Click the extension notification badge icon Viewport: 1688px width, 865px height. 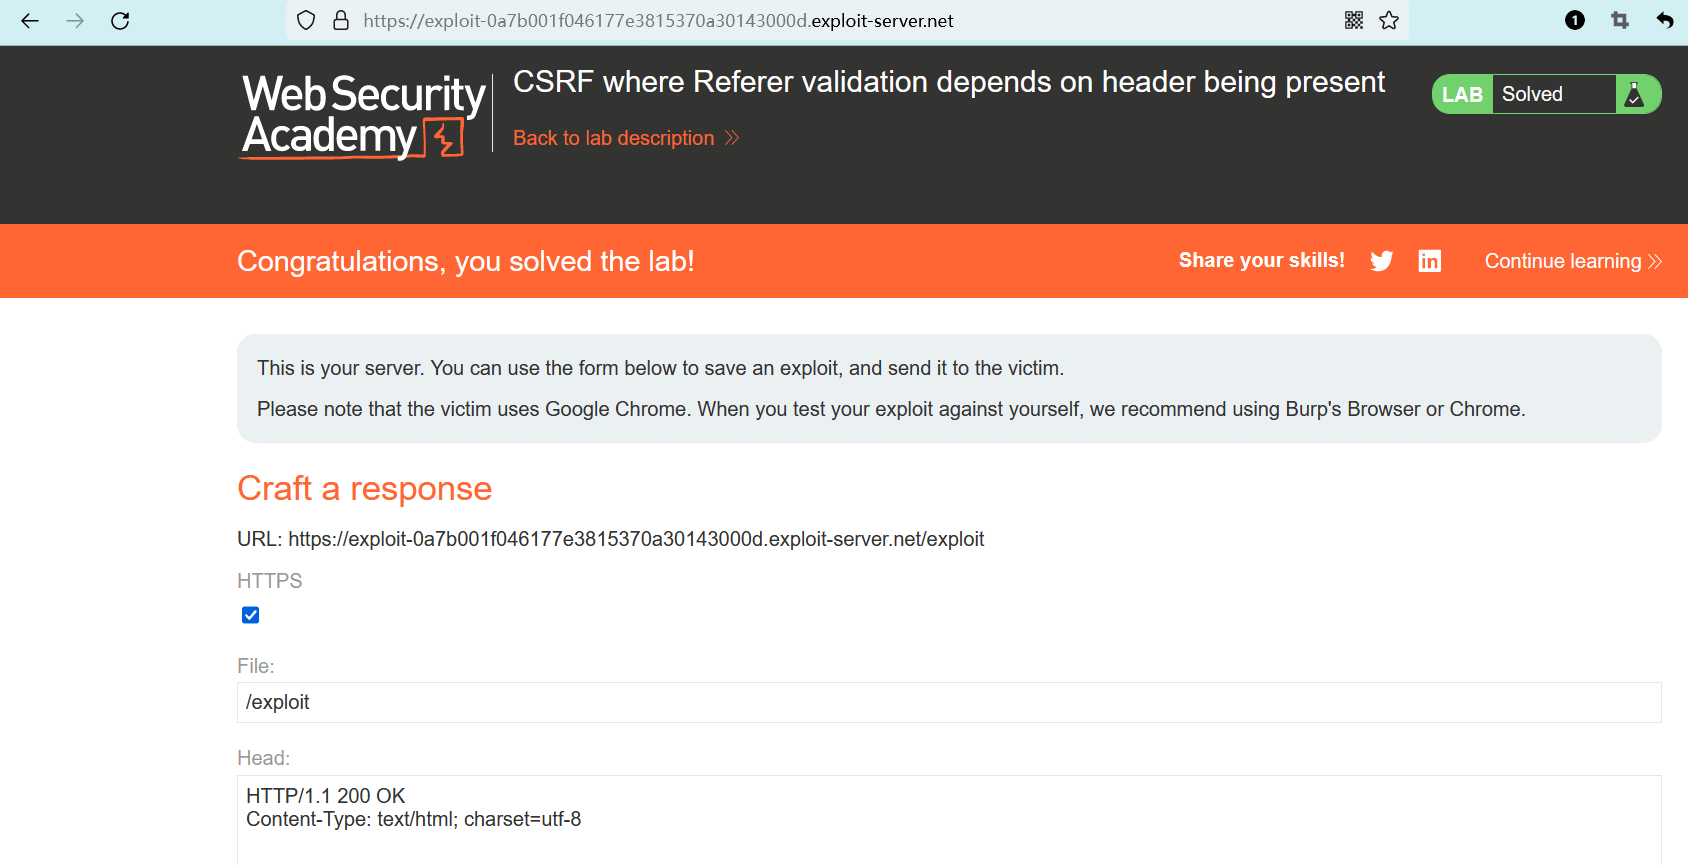1575,21
